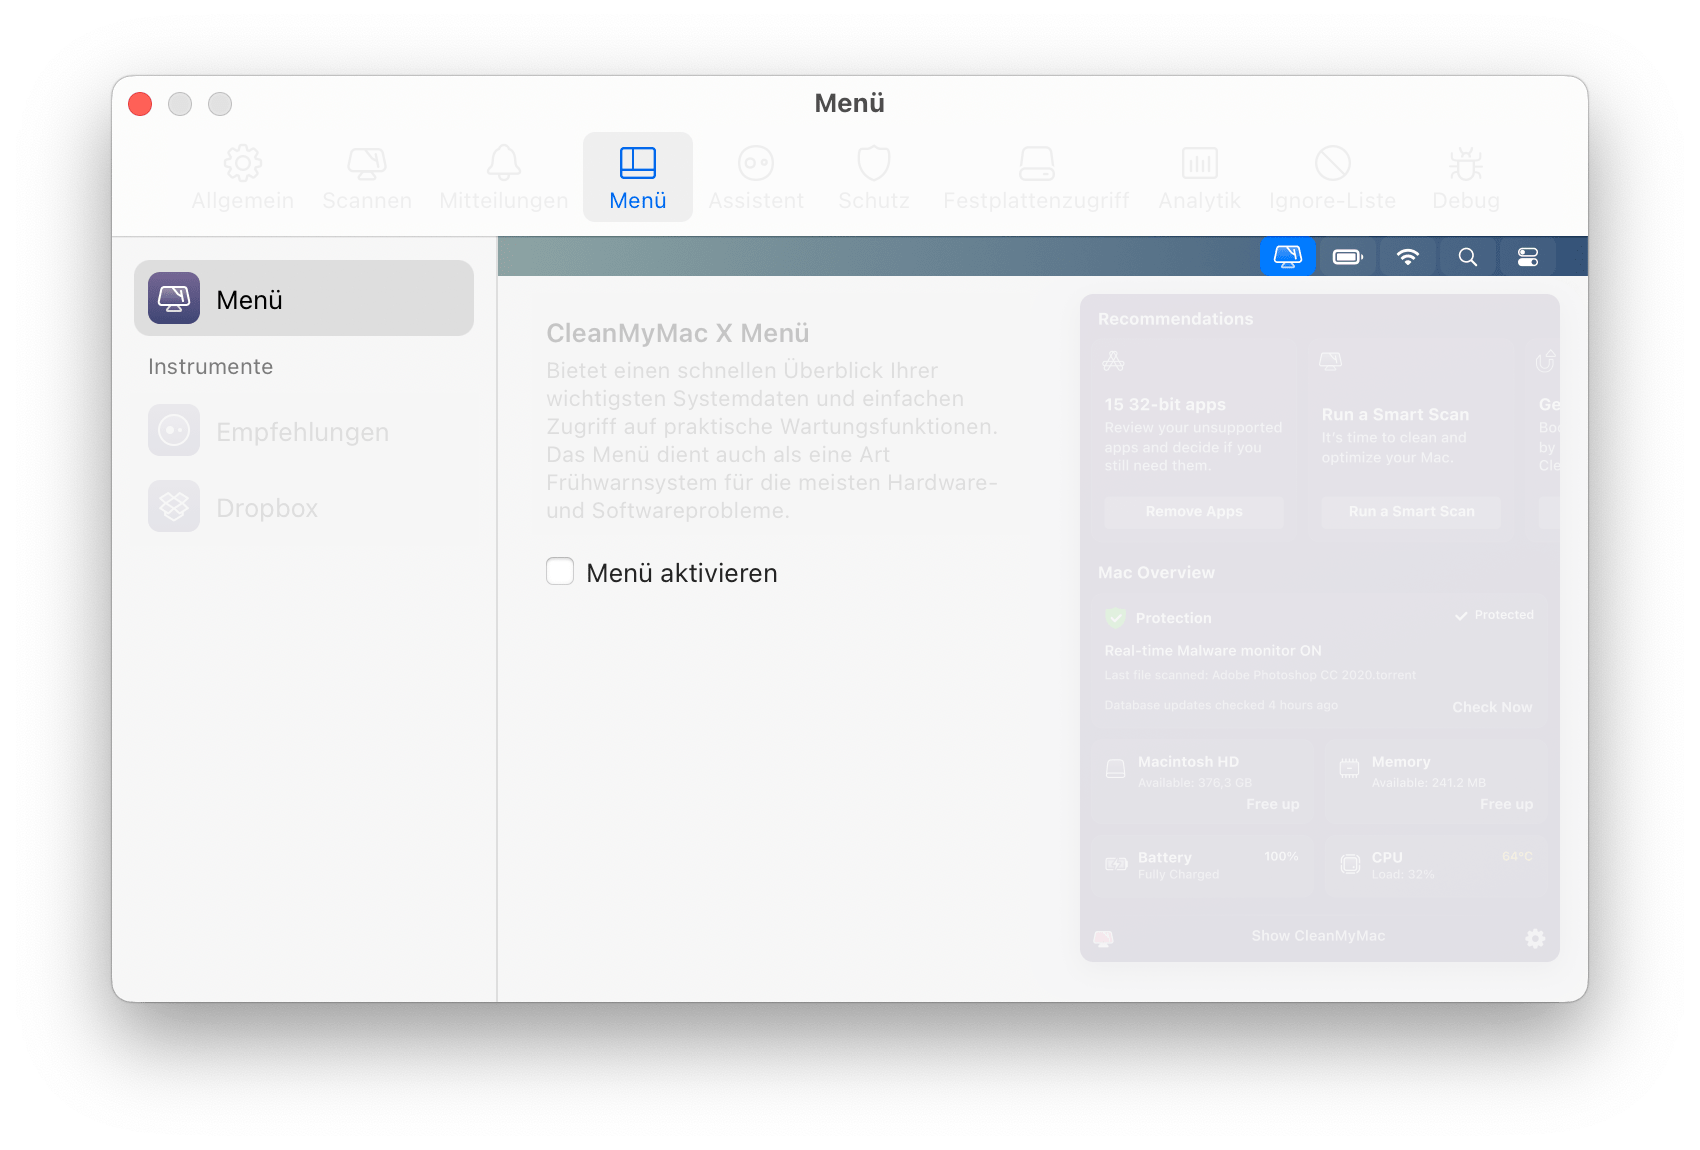1700x1150 pixels.
Task: Click the gear icon in menu preview
Action: 1535,938
